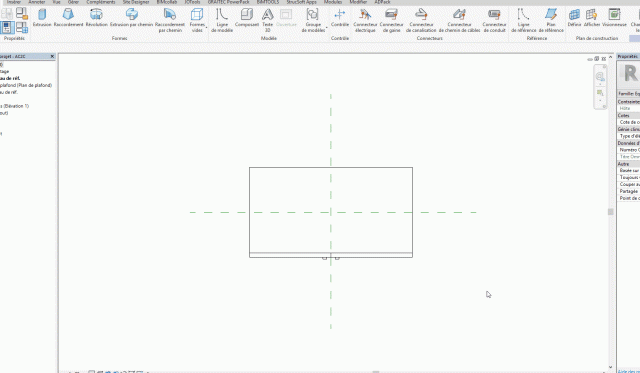Screen dimensions: 640x373
Task: Click the Composant tool
Action: tap(247, 18)
